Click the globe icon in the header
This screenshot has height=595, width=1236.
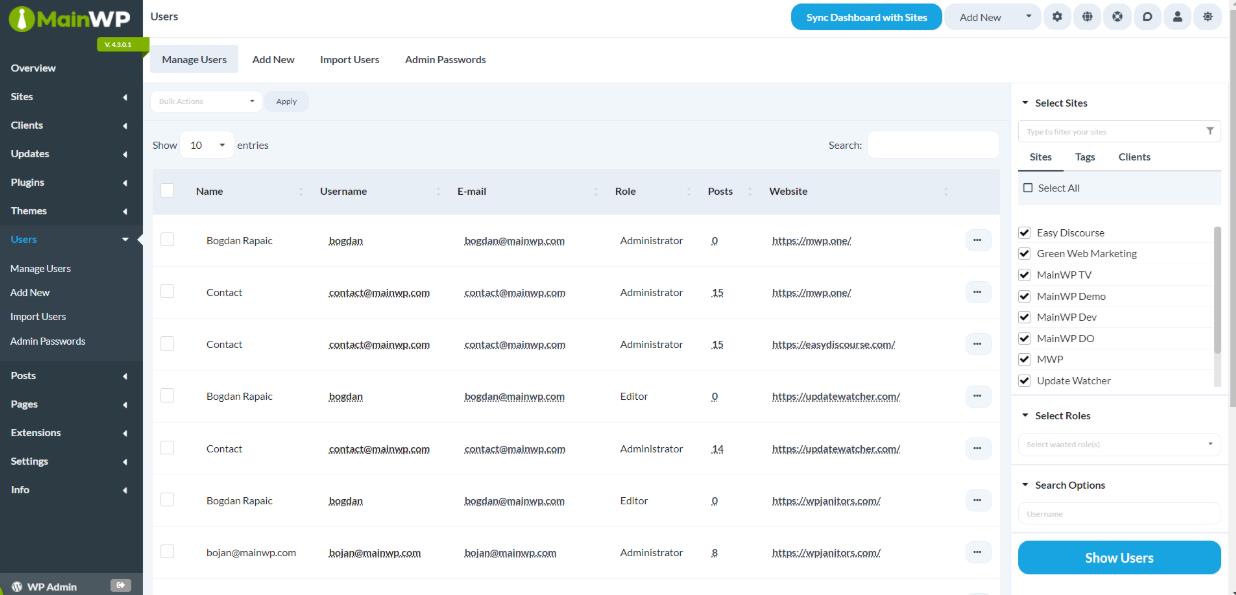(x=1087, y=17)
